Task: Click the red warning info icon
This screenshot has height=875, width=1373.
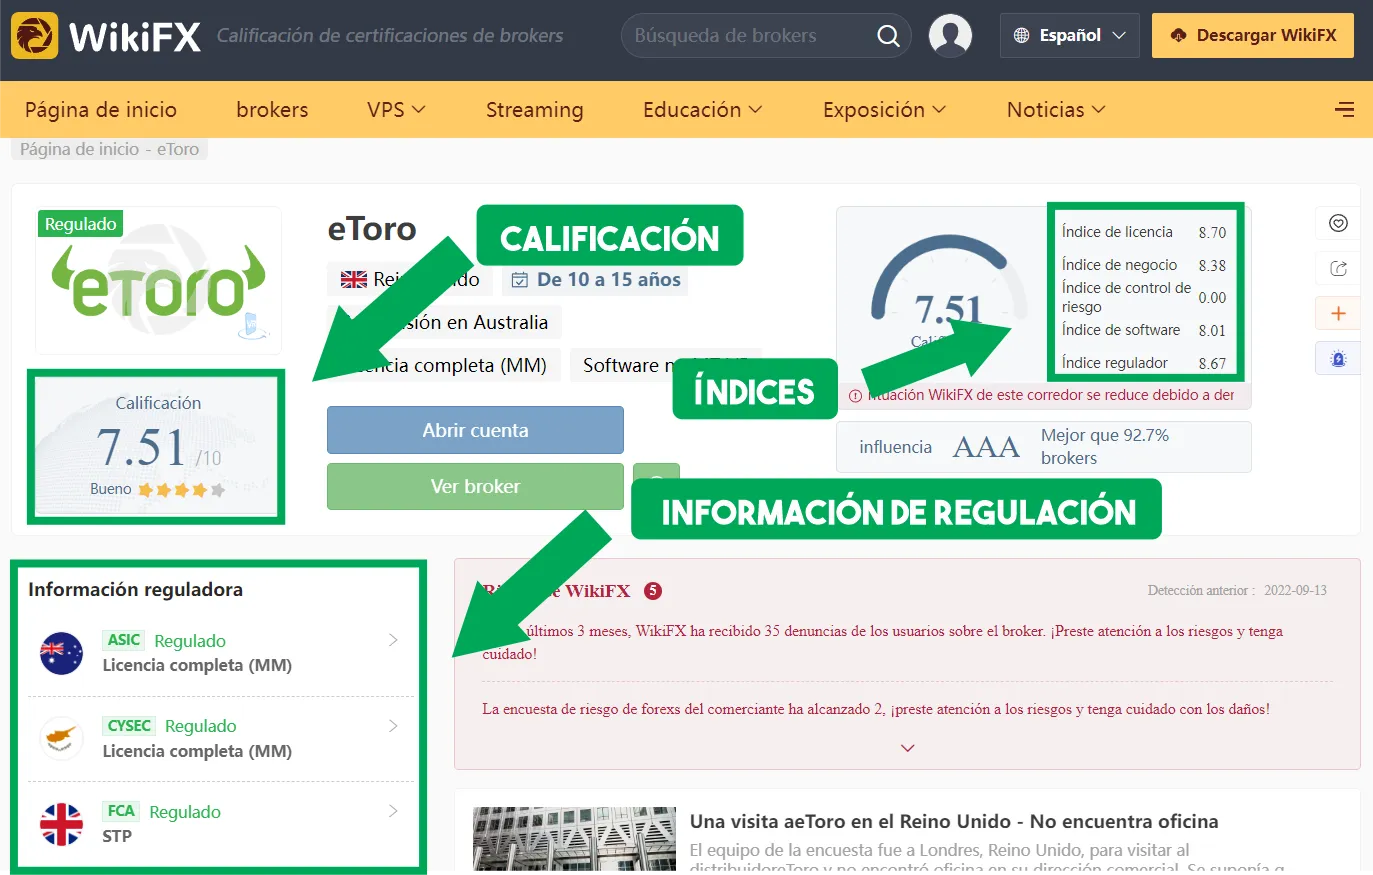Action: click(855, 396)
